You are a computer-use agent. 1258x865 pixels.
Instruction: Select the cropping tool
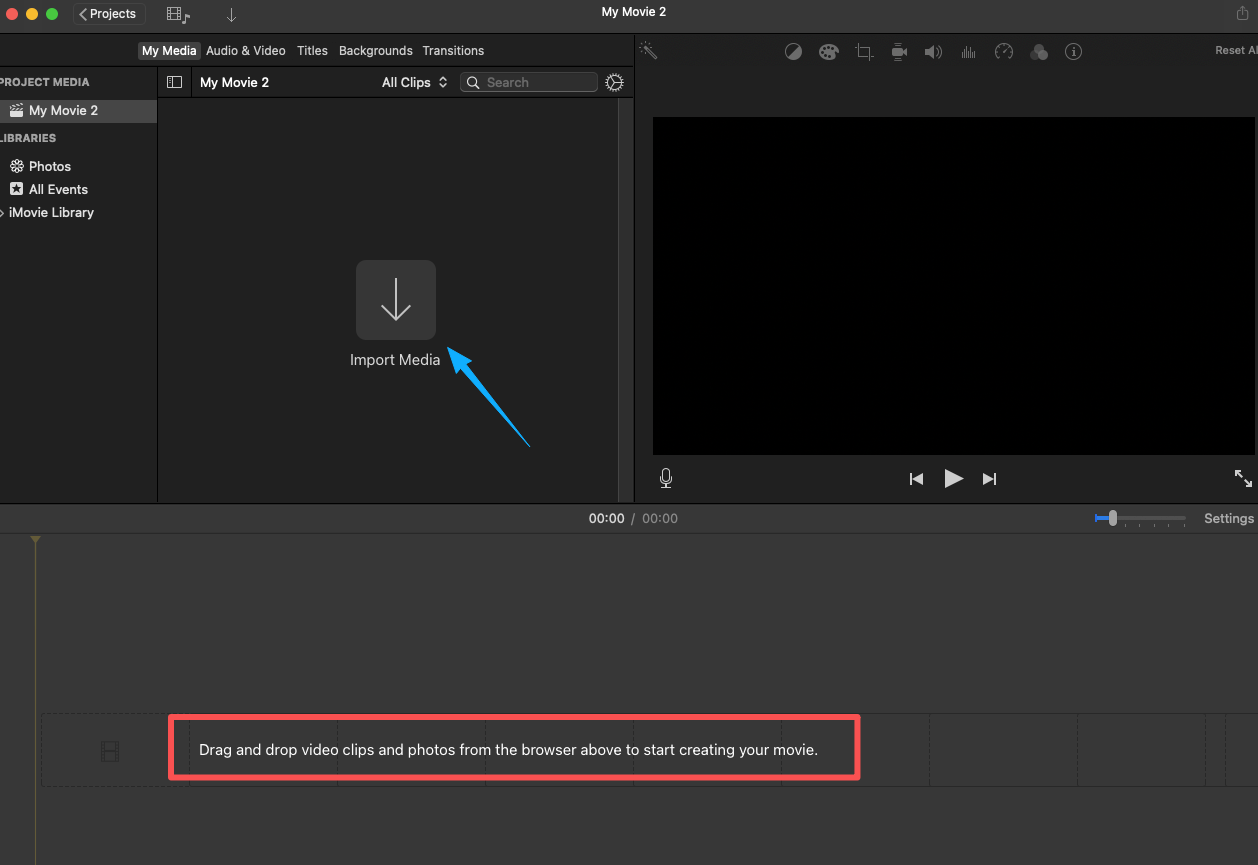coord(864,52)
